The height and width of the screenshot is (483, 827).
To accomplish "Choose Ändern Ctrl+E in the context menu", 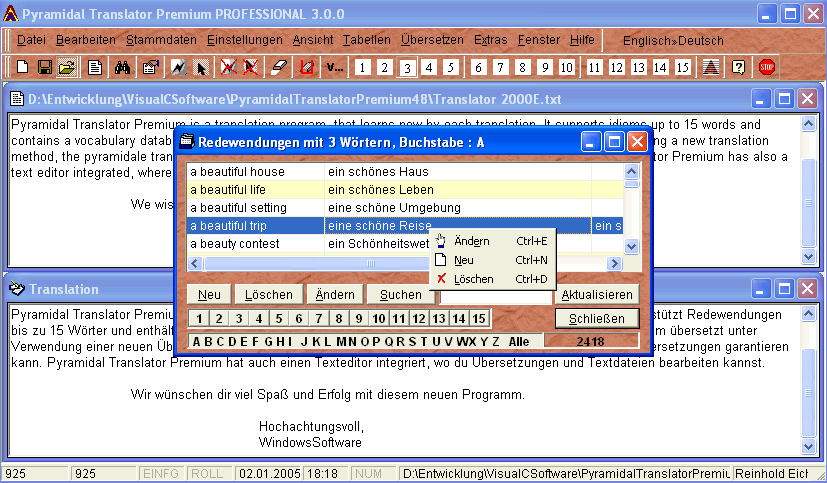I will [x=493, y=241].
